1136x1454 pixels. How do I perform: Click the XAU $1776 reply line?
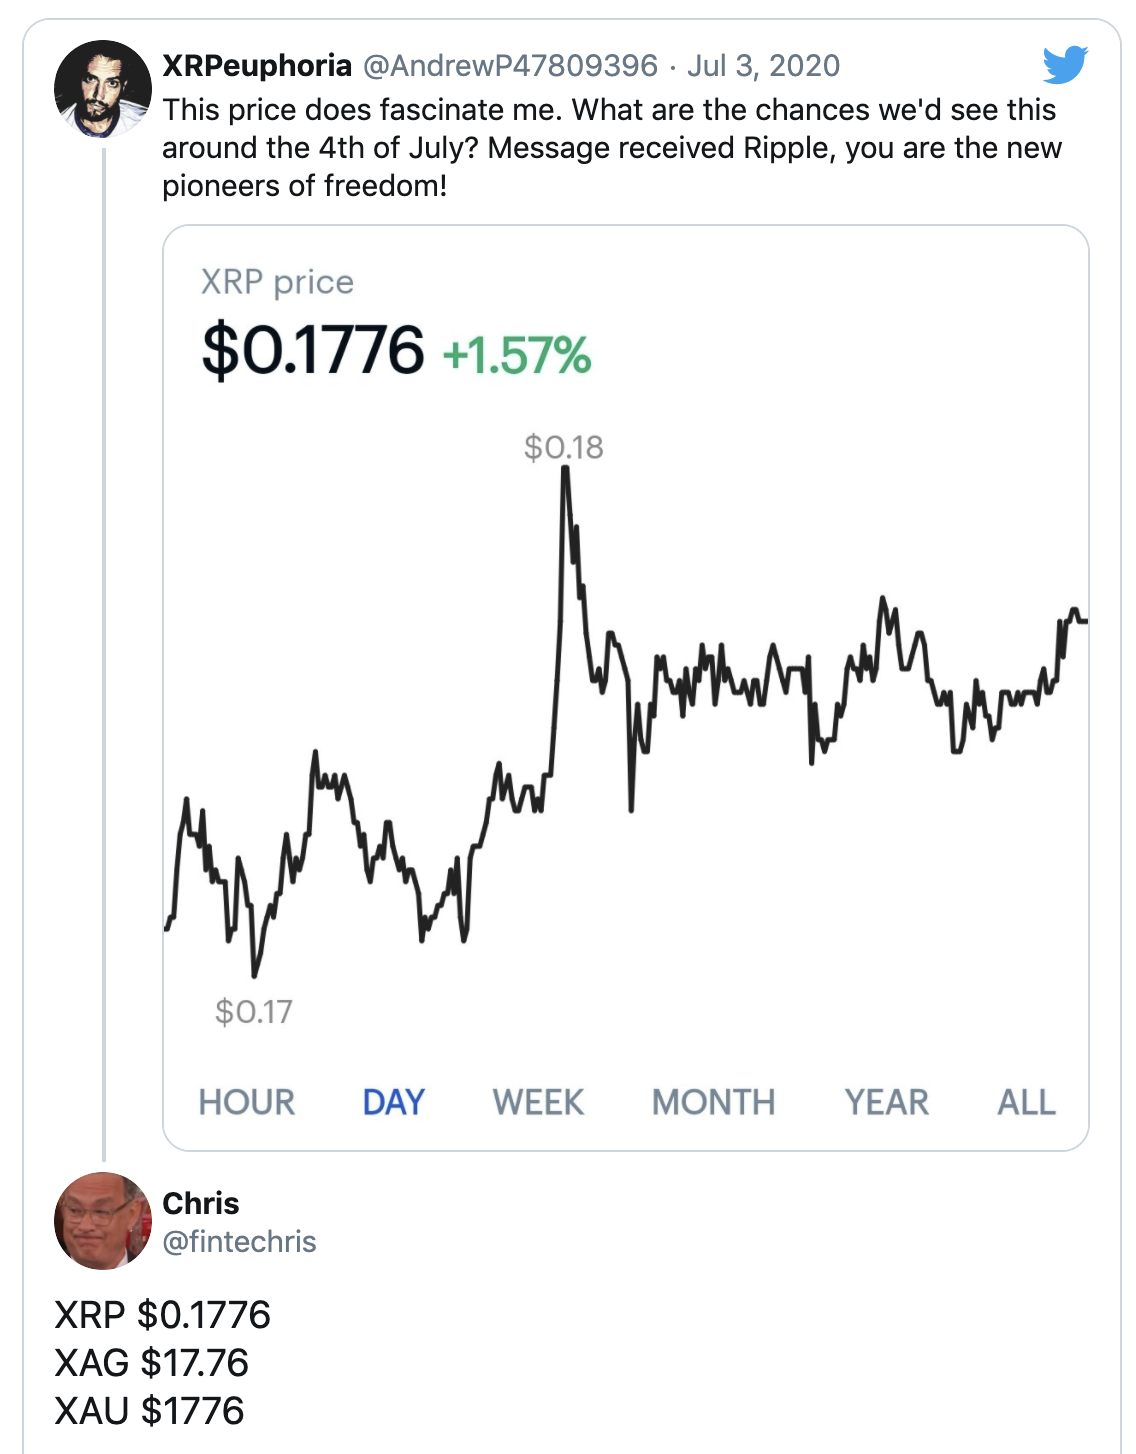[149, 1411]
